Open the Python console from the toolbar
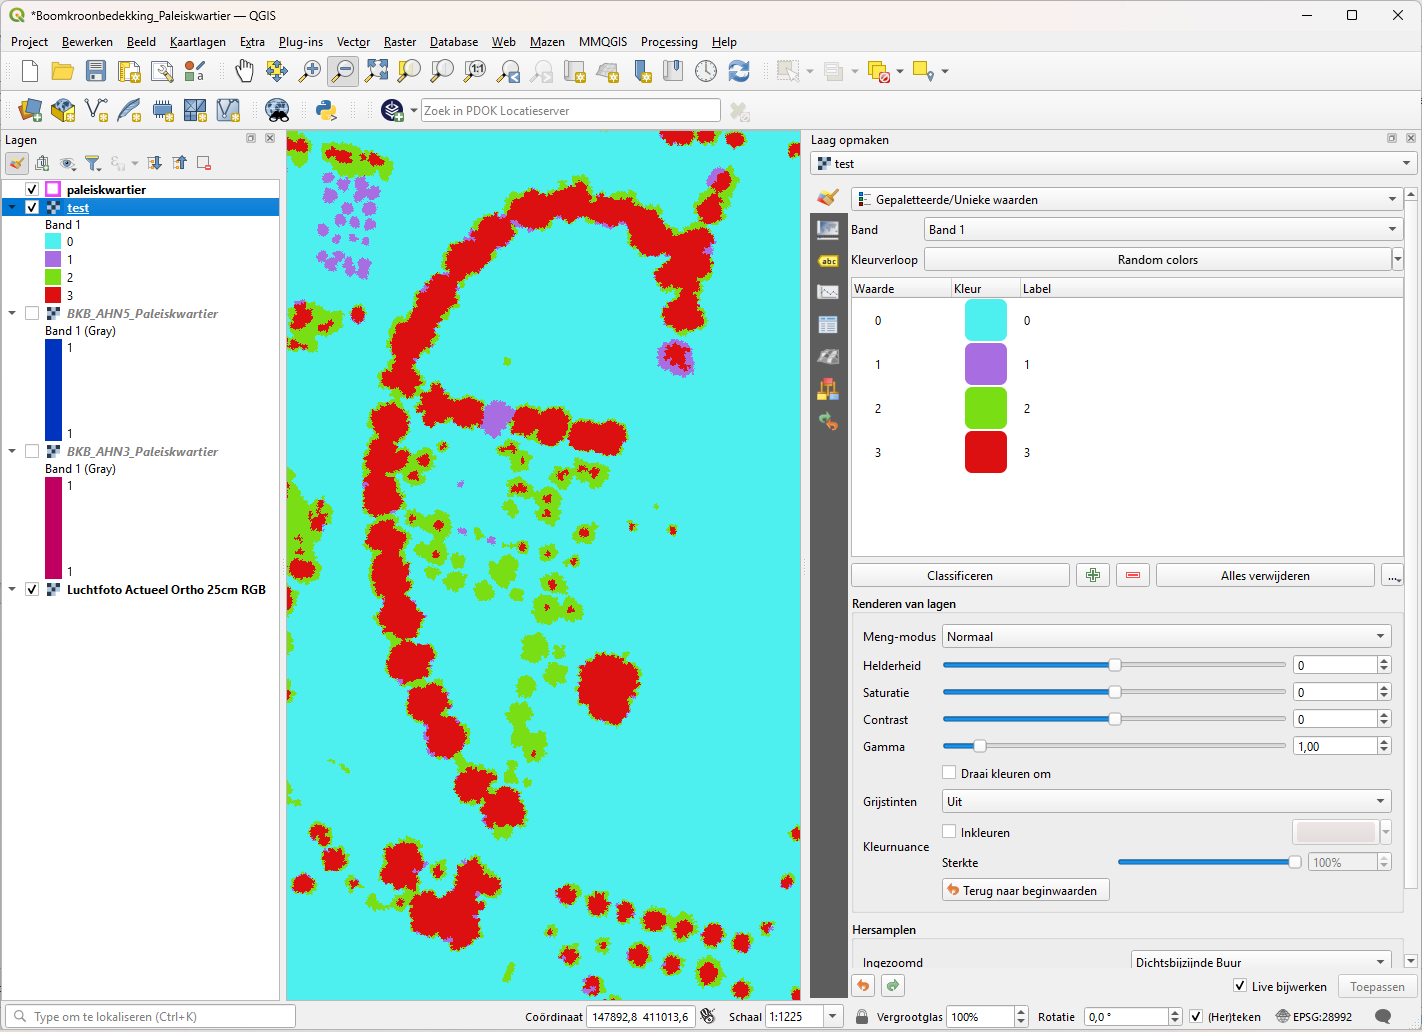1422x1032 pixels. (x=326, y=110)
